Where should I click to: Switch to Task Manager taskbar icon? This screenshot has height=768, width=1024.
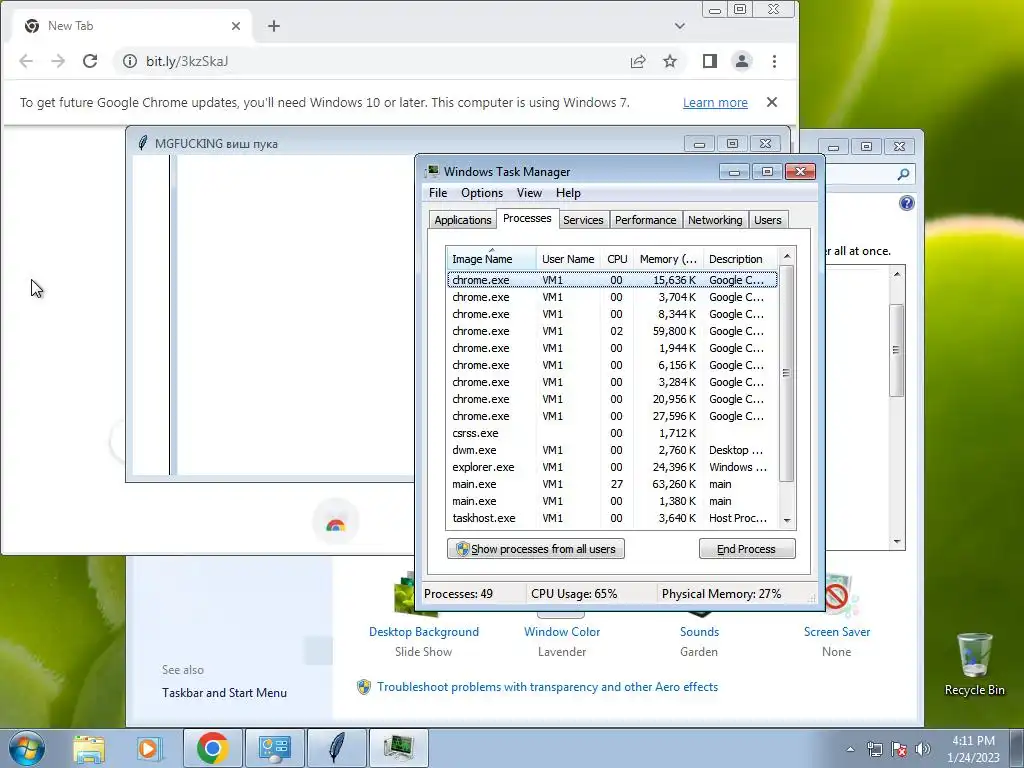[398, 748]
